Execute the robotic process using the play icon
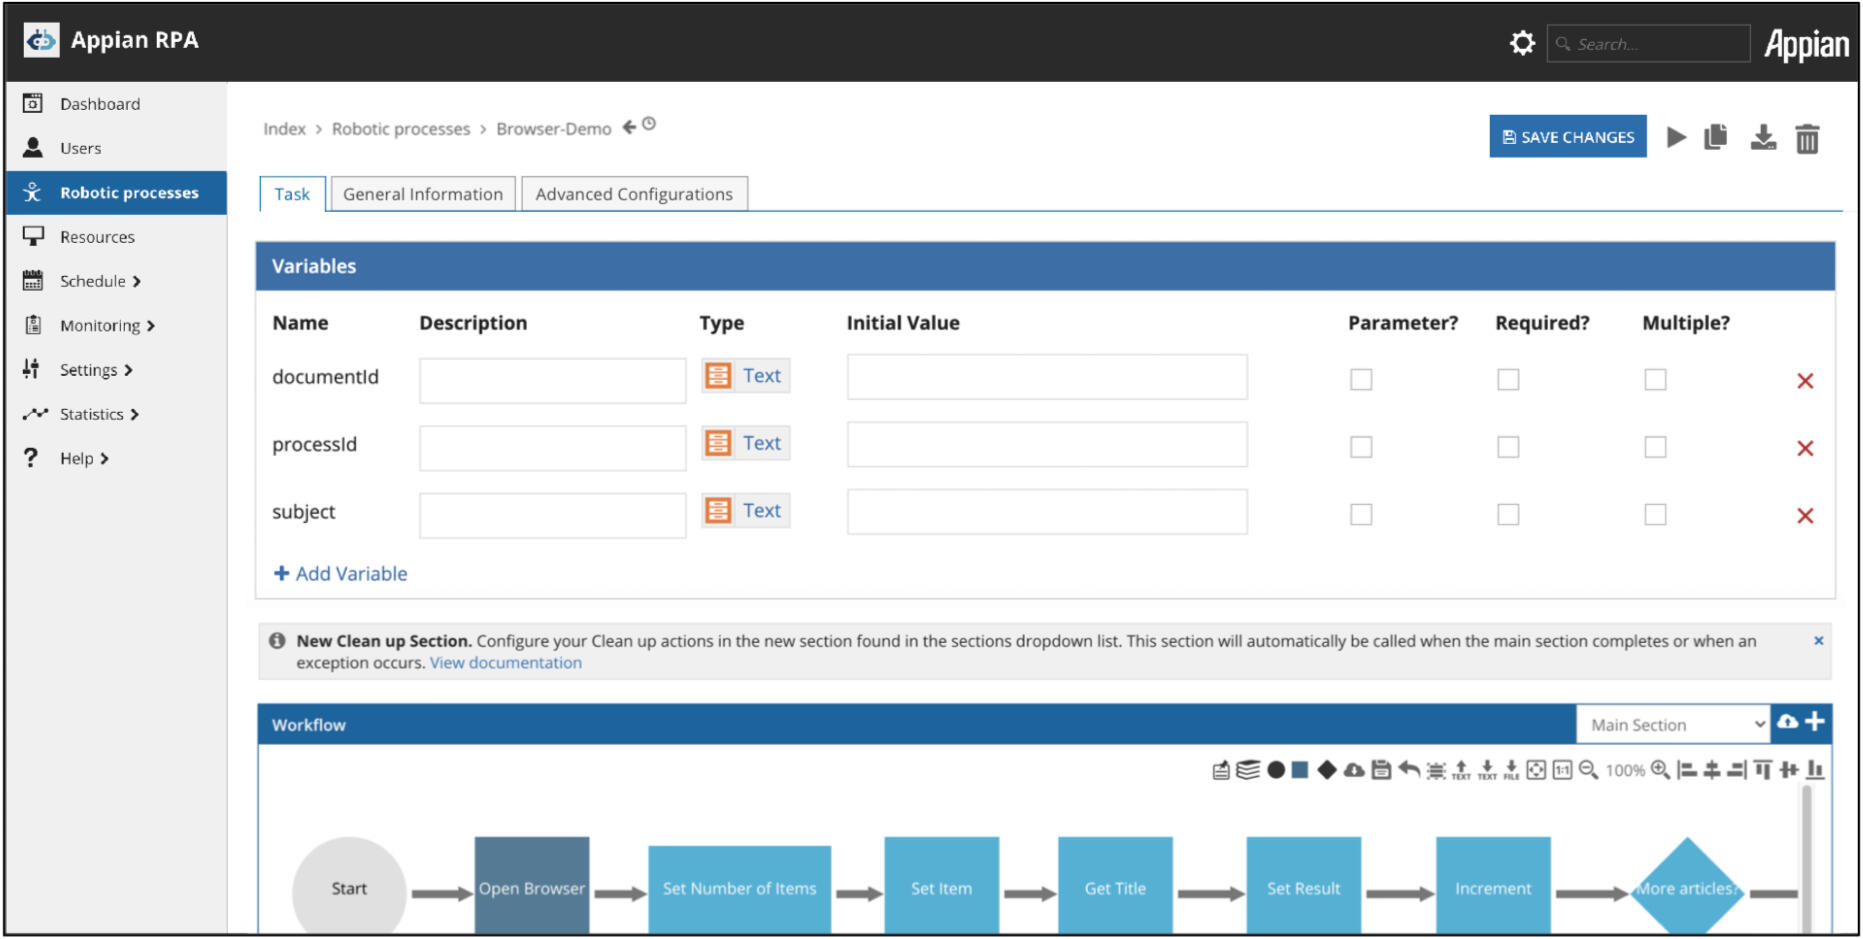1863x939 pixels. point(1677,138)
